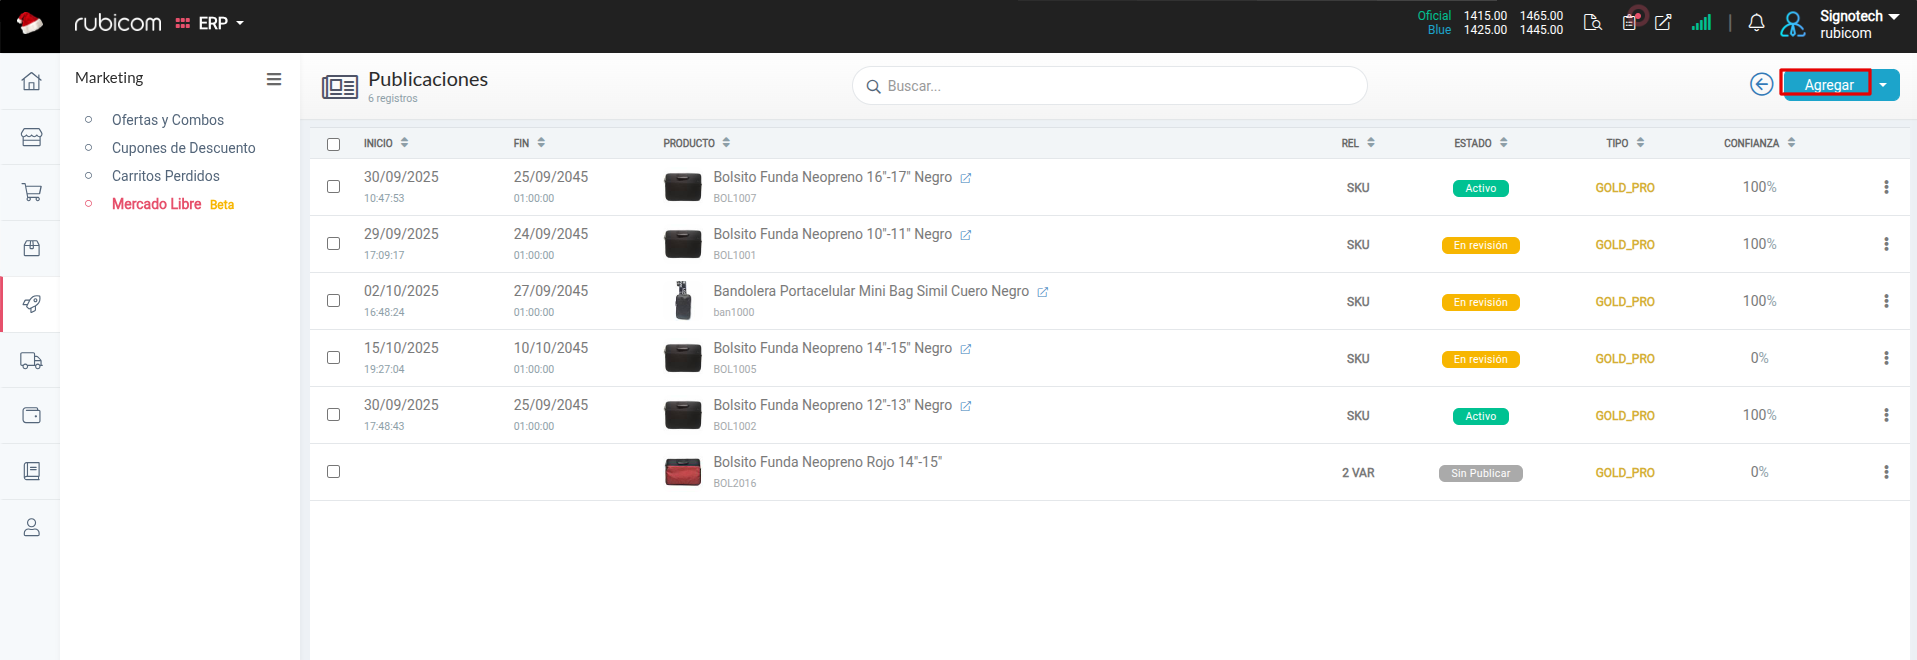Image resolution: width=1917 pixels, height=660 pixels.
Task: Click the back arrow circle icon
Action: pyautogui.click(x=1761, y=85)
